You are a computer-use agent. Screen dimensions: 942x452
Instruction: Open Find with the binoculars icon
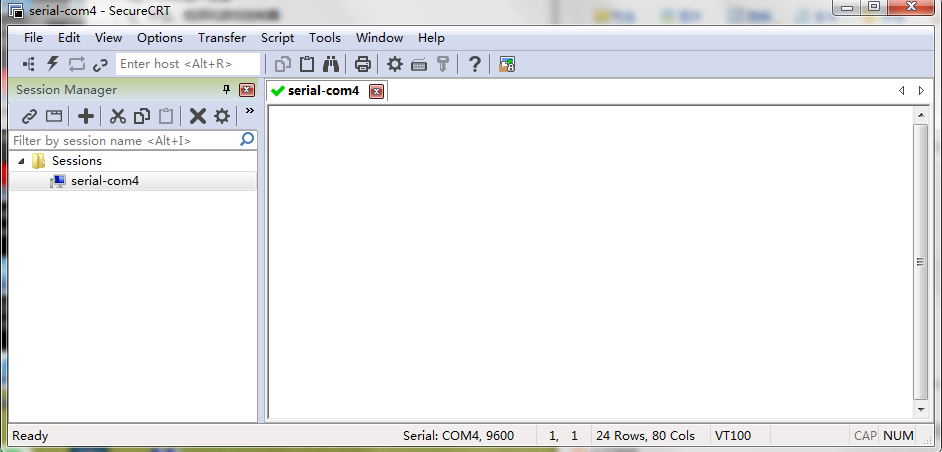331,64
